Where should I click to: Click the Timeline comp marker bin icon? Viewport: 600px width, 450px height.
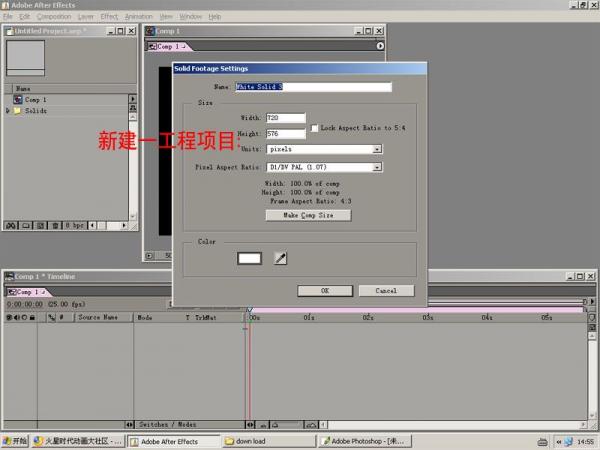click(x=592, y=318)
